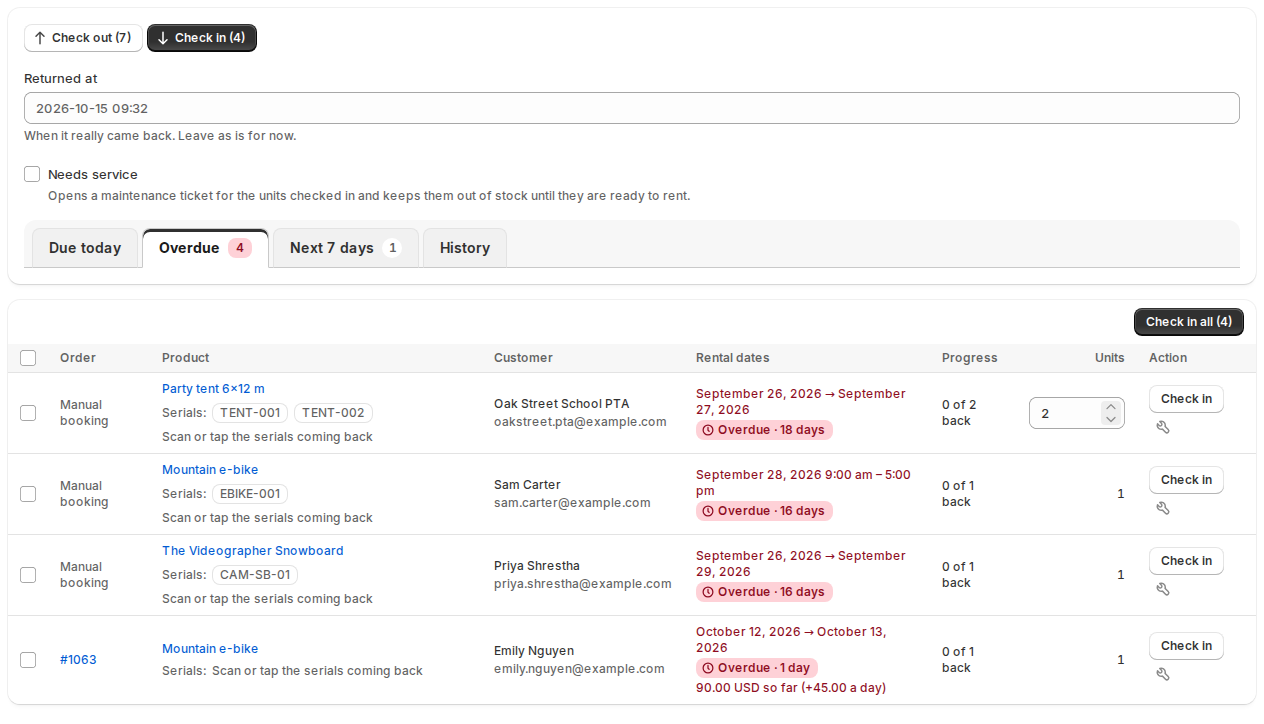Increase units with the stepper up arrow

click(x=1110, y=407)
